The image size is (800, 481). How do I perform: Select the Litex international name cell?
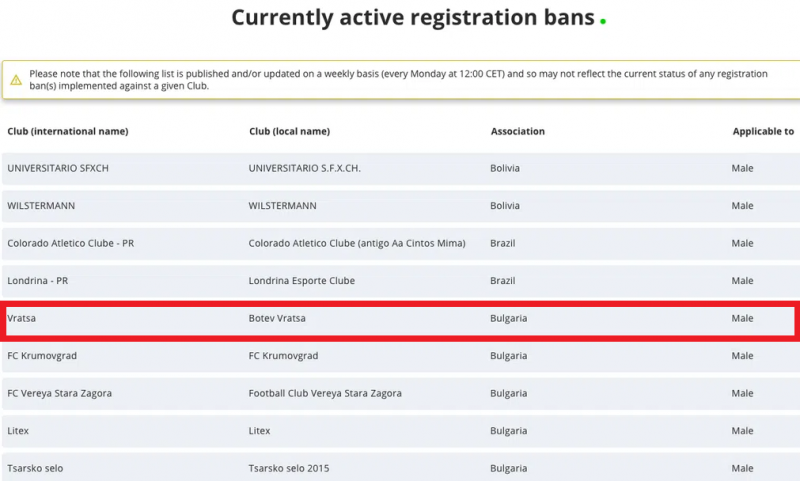(20, 431)
